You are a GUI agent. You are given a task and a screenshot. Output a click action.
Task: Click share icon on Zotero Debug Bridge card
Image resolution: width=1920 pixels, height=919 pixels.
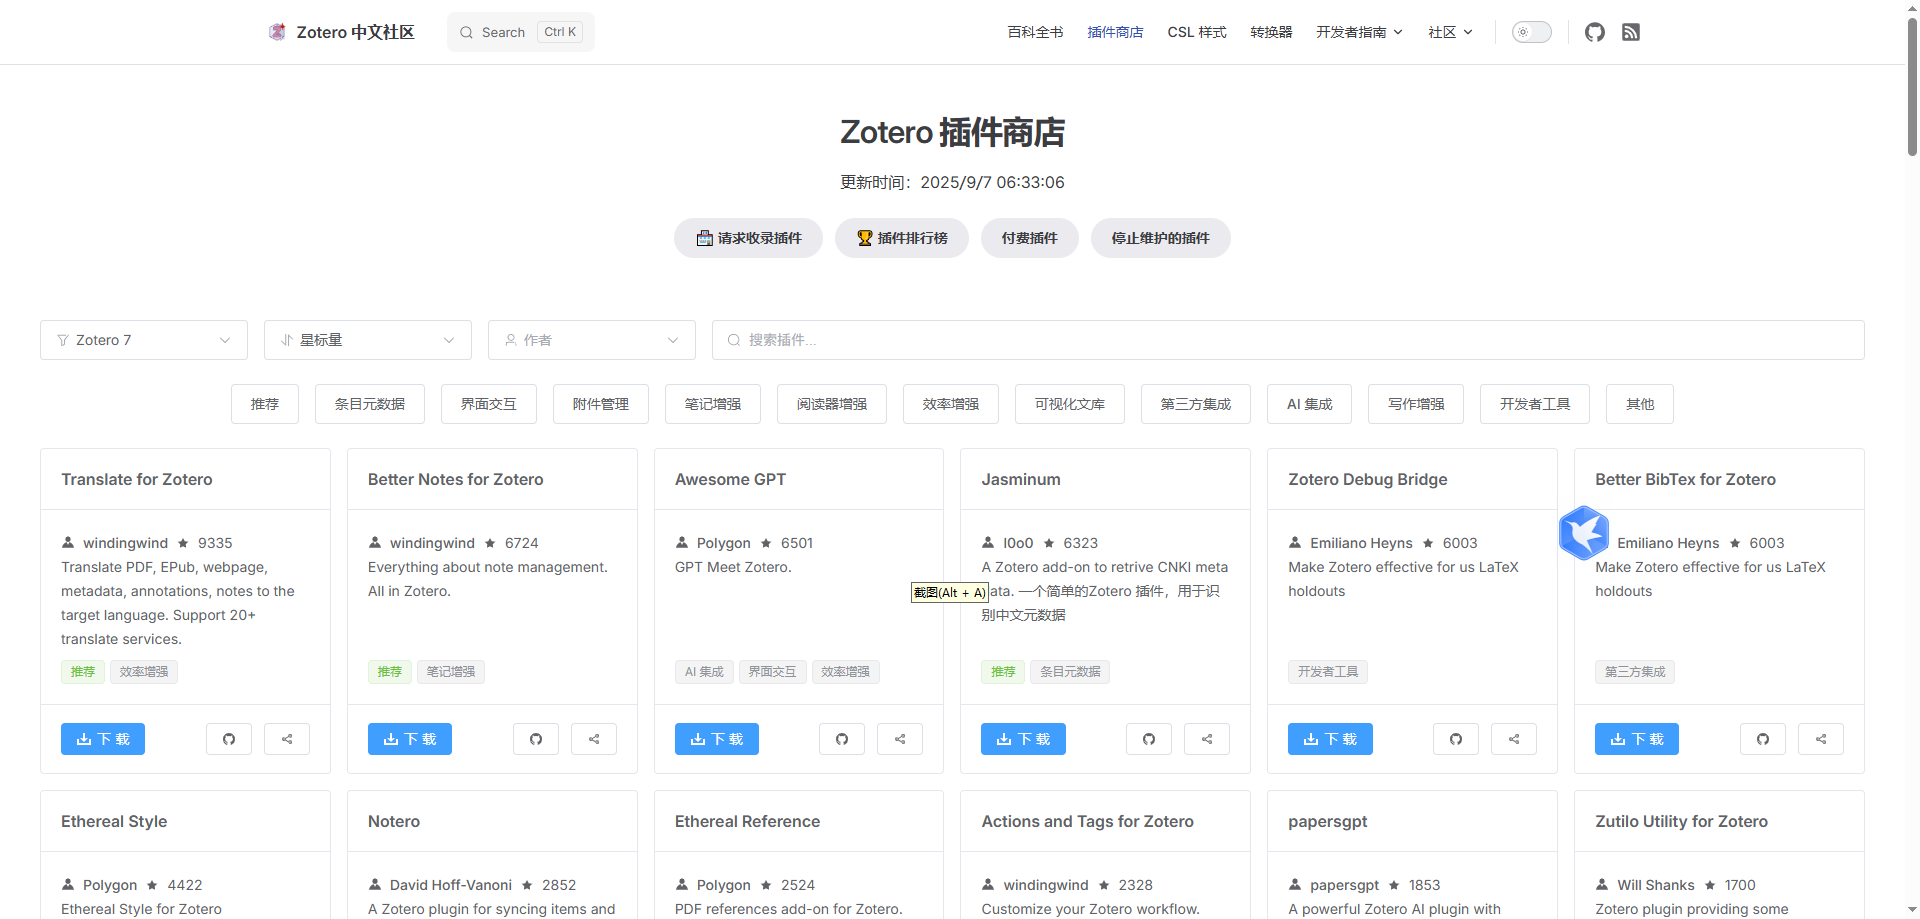pos(1514,739)
